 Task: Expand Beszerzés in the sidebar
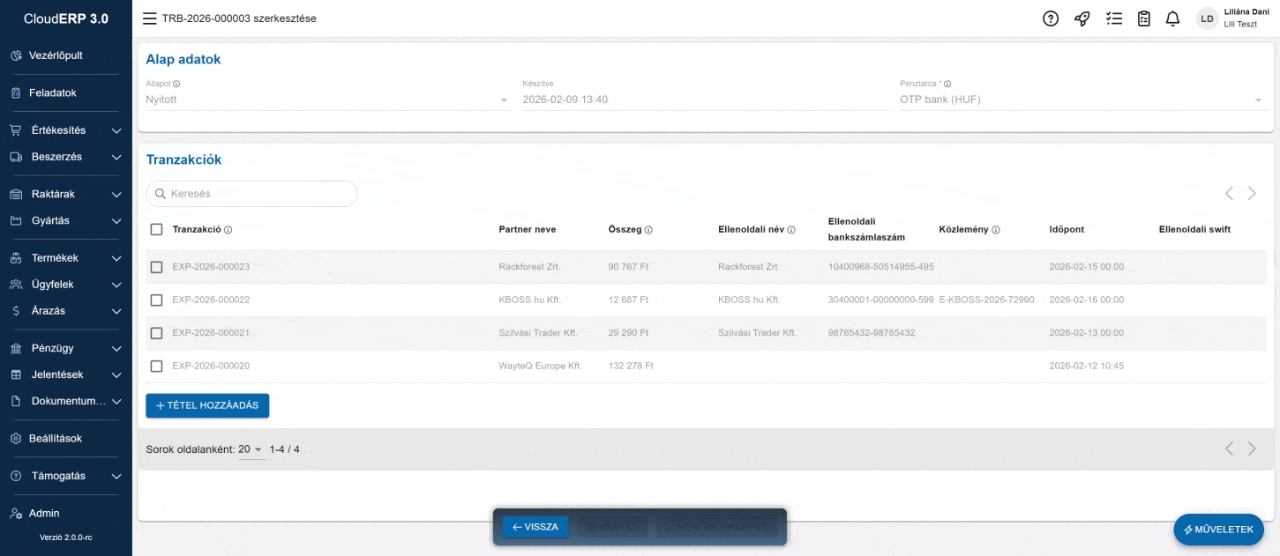[66, 157]
